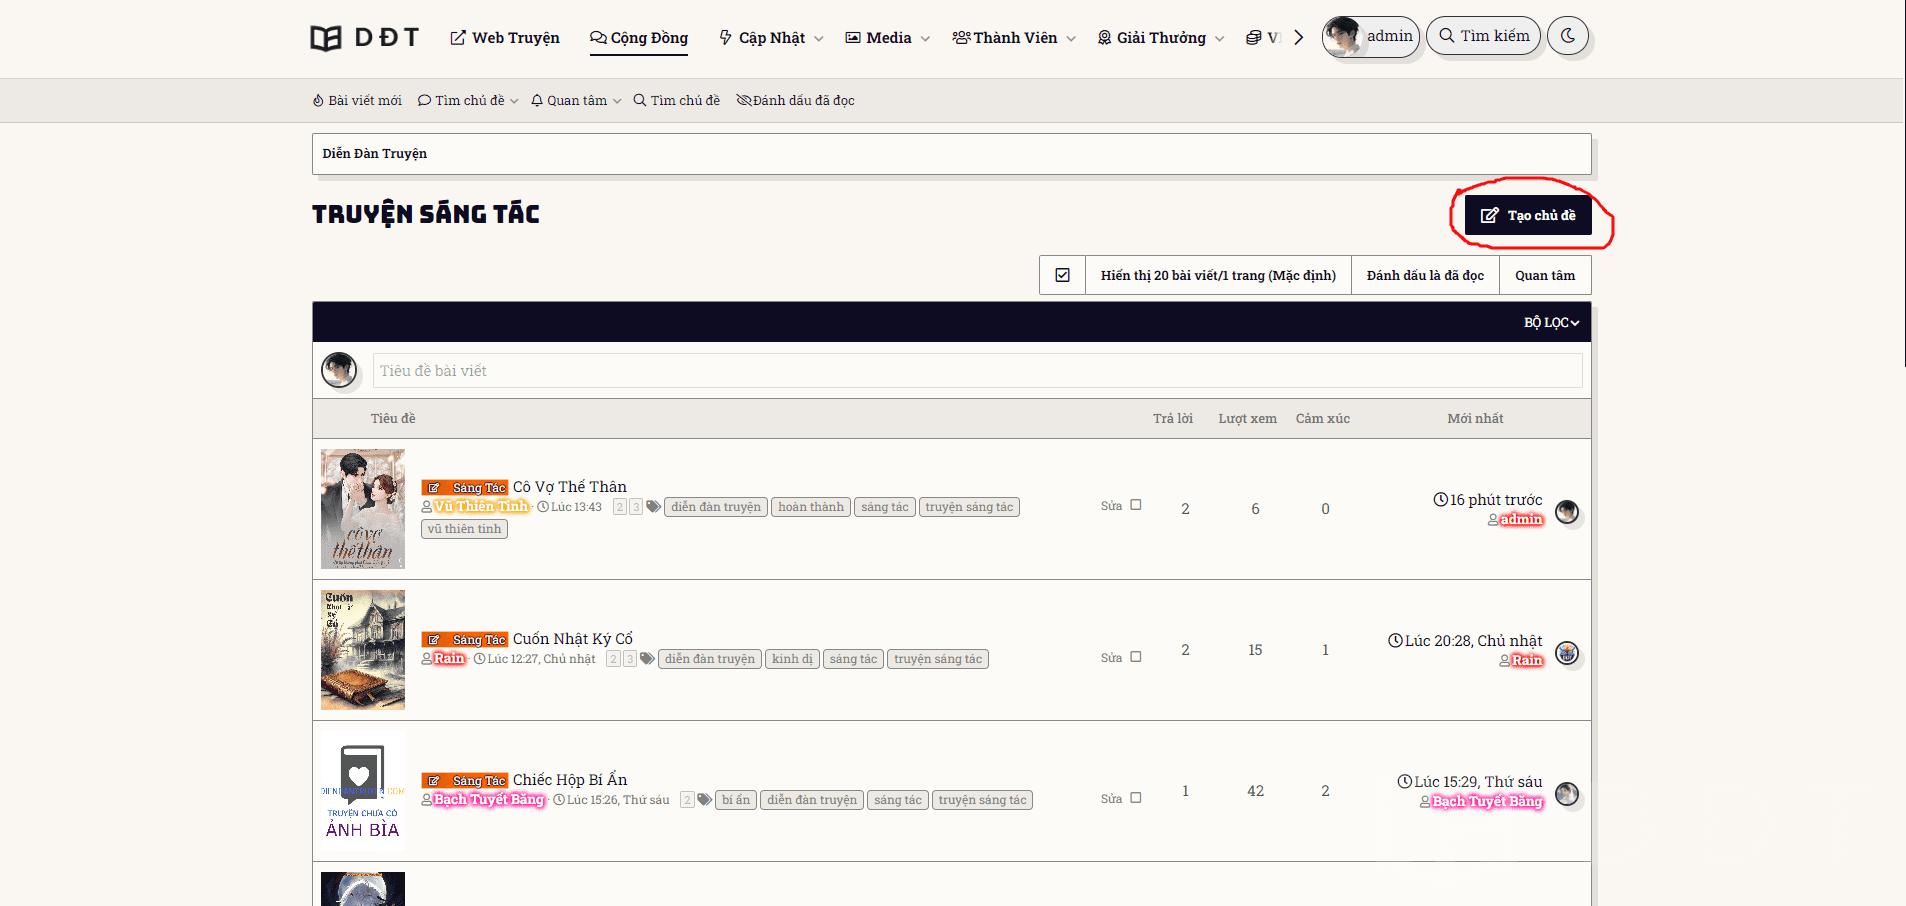Click Sáng Tác prefix of Chiếc Hộp Bí Ẩn
Screen dimensions: 1906x906
pyautogui.click(x=465, y=781)
